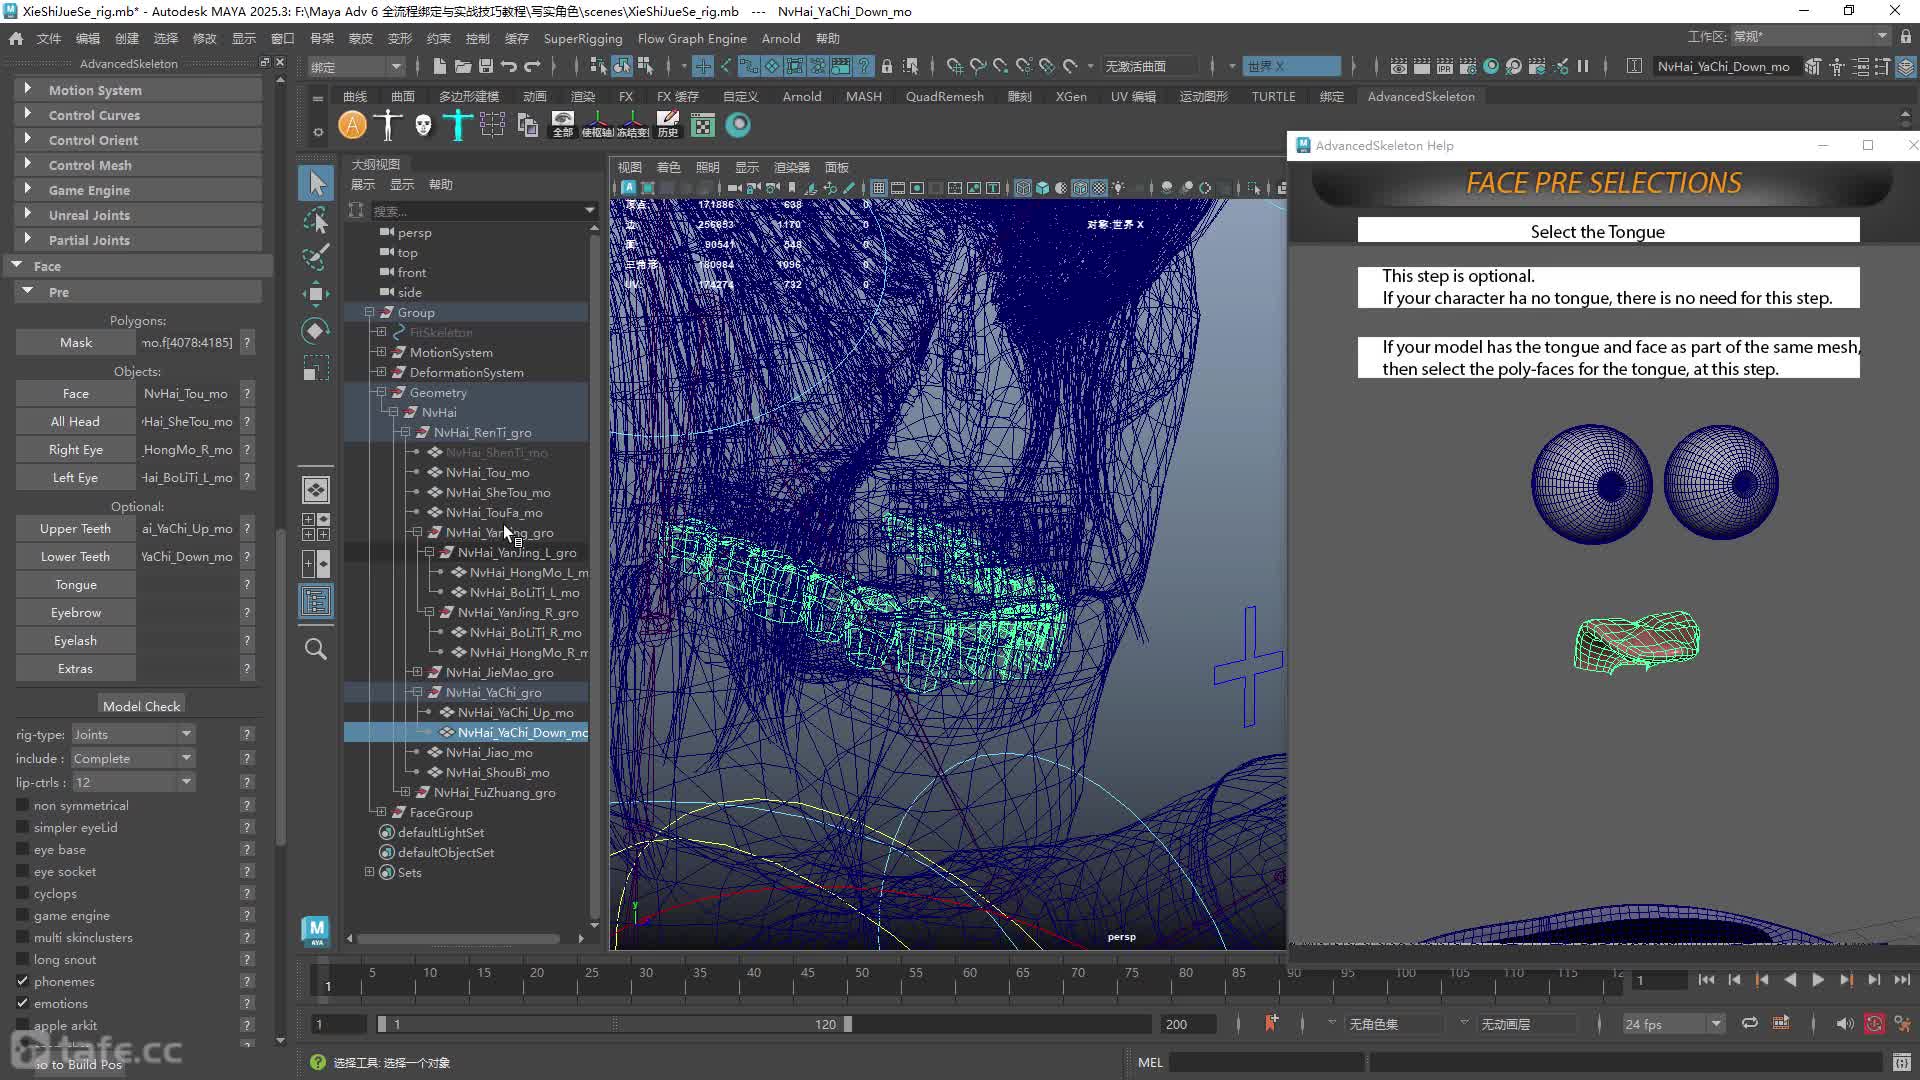Click the Tongue selection button

pos(76,584)
